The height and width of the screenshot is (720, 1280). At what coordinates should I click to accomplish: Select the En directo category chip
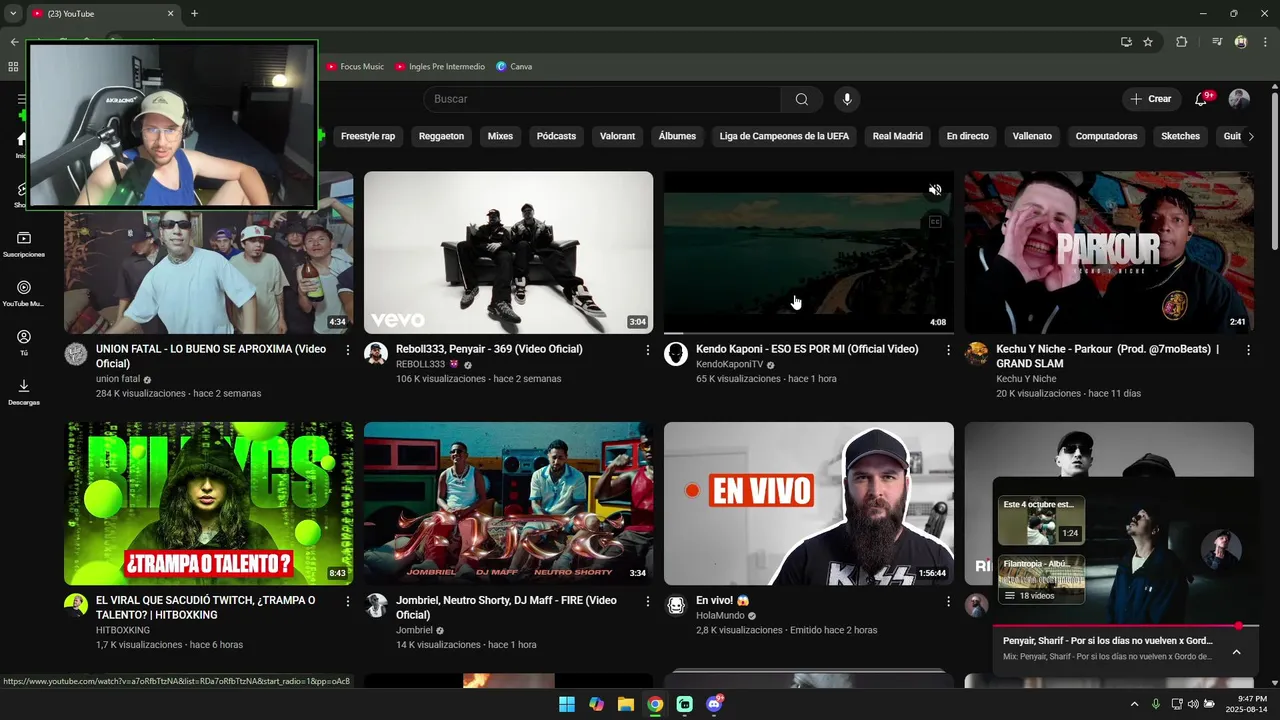click(967, 136)
